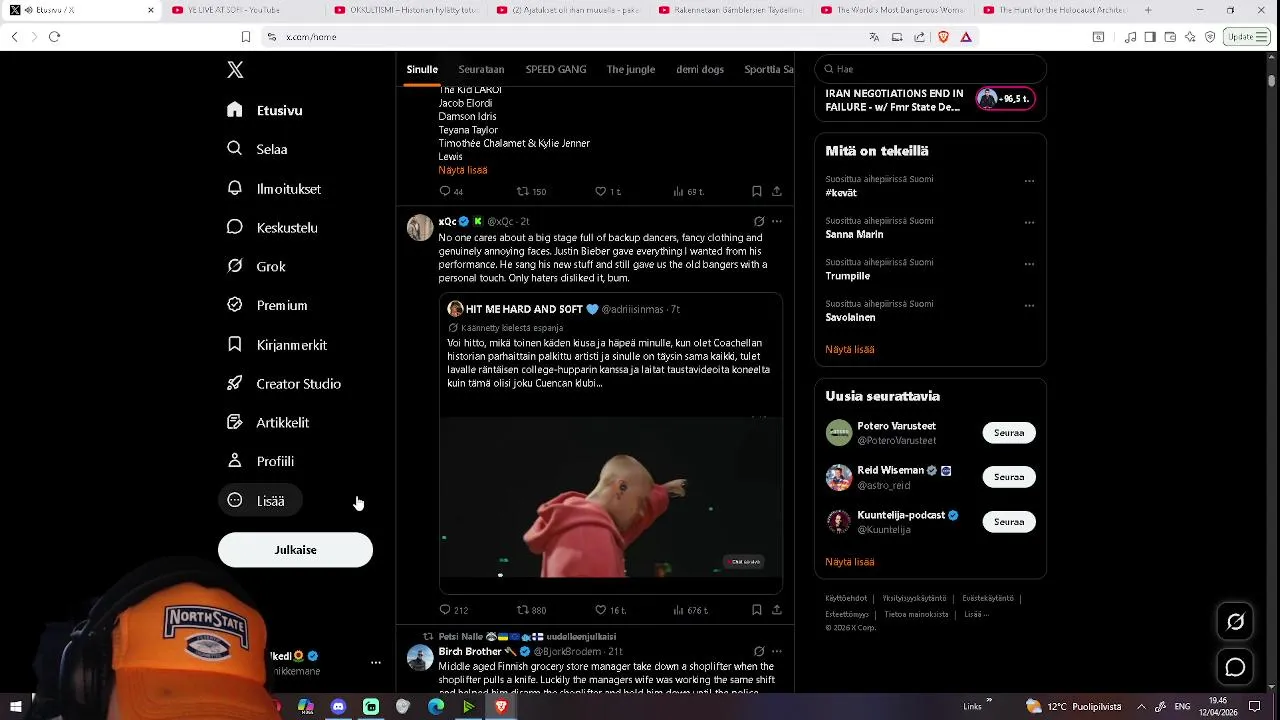Switch to the demi dogs tab

tap(700, 69)
